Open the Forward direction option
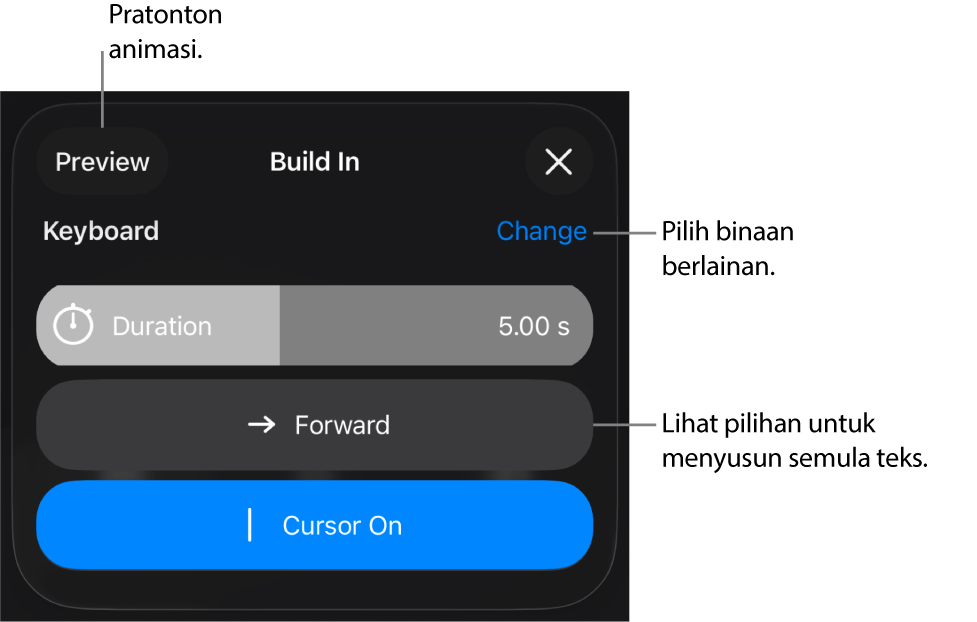The image size is (977, 622). 314,425
